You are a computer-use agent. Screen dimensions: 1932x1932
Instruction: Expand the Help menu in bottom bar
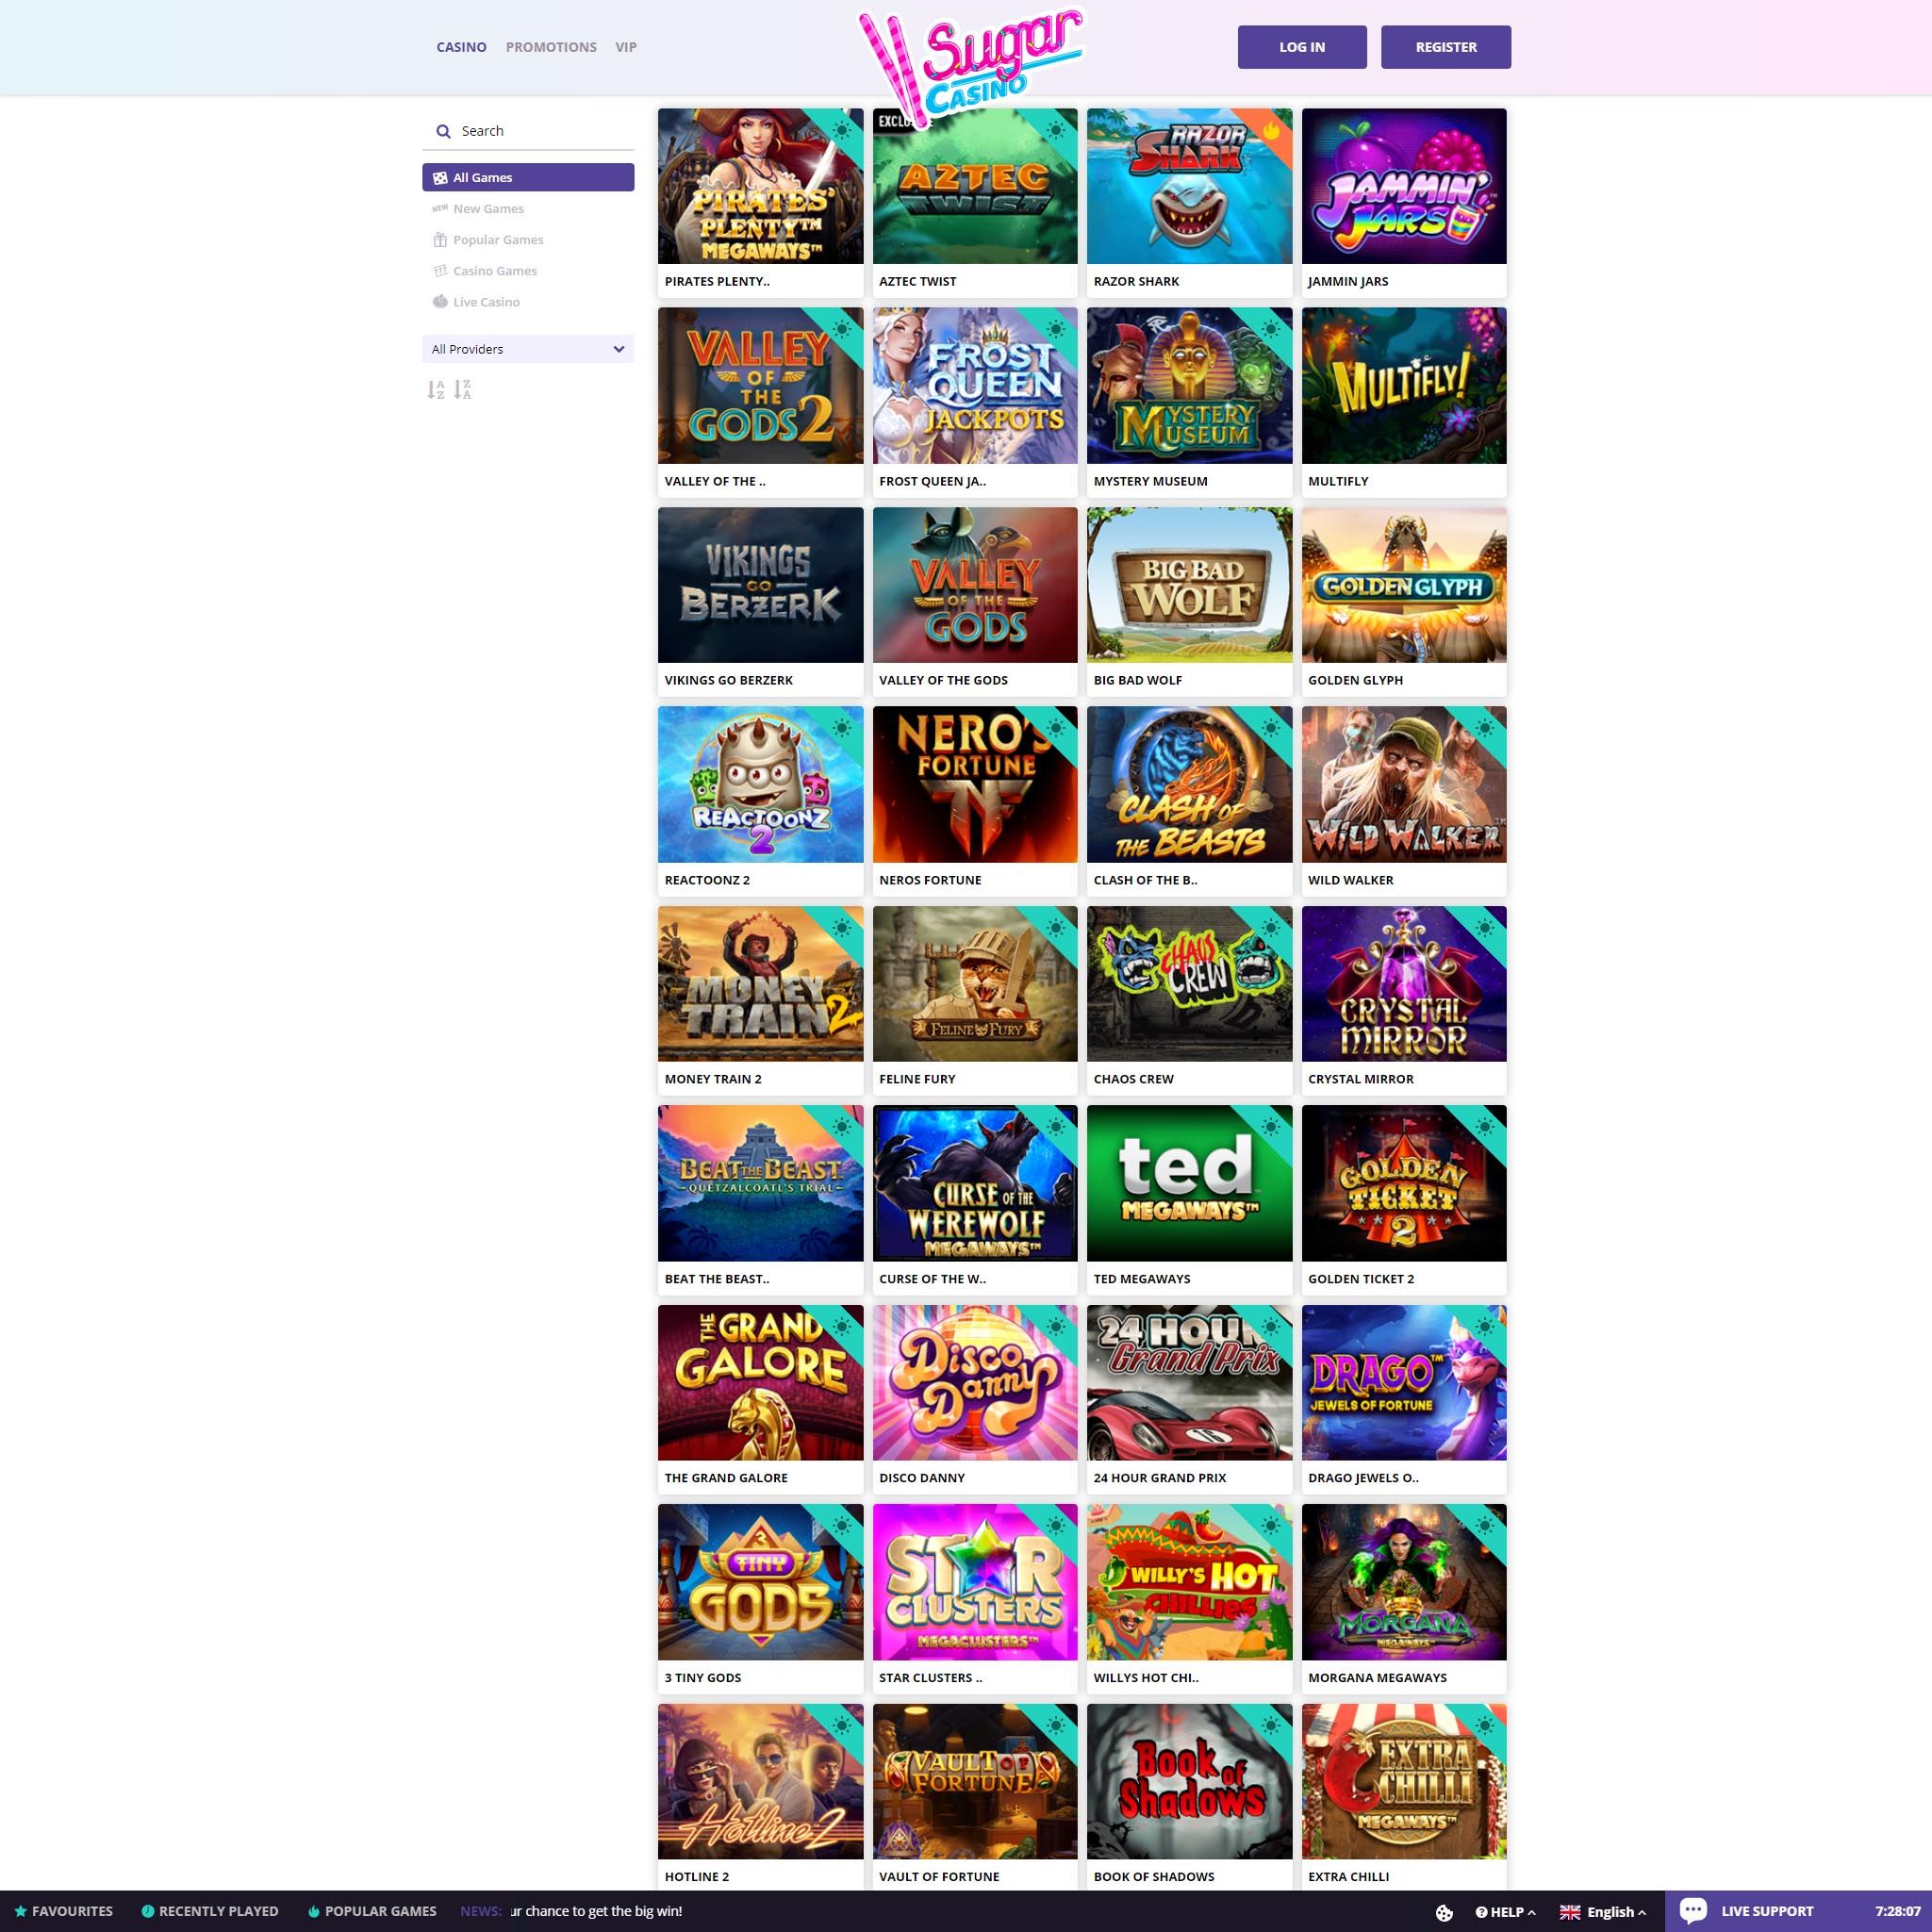pos(1505,1912)
